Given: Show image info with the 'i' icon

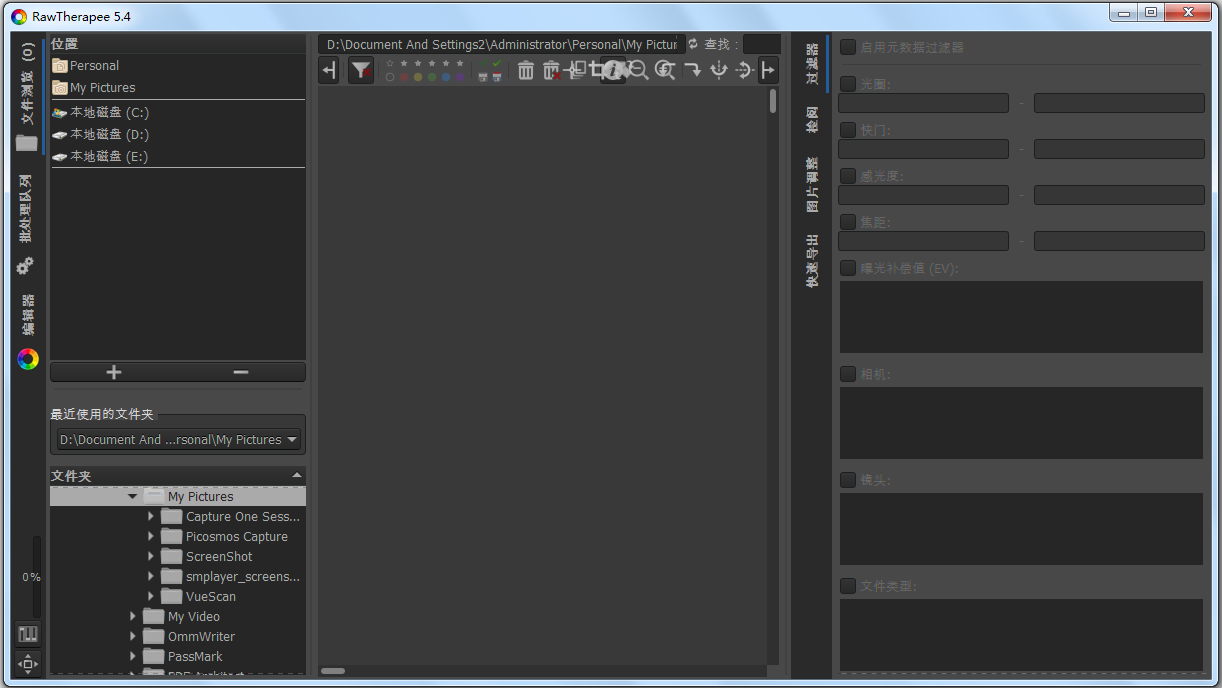Looking at the screenshot, I should pyautogui.click(x=613, y=70).
